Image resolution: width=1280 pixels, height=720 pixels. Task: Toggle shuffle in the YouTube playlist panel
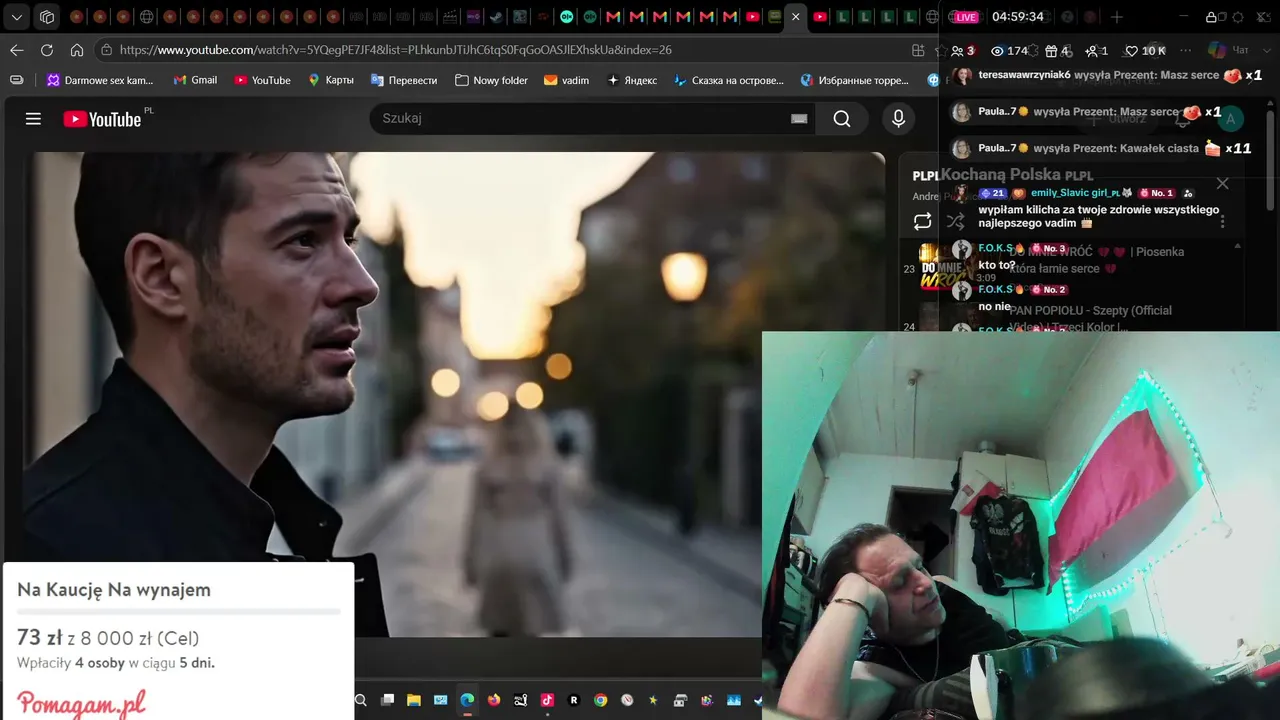[956, 221]
